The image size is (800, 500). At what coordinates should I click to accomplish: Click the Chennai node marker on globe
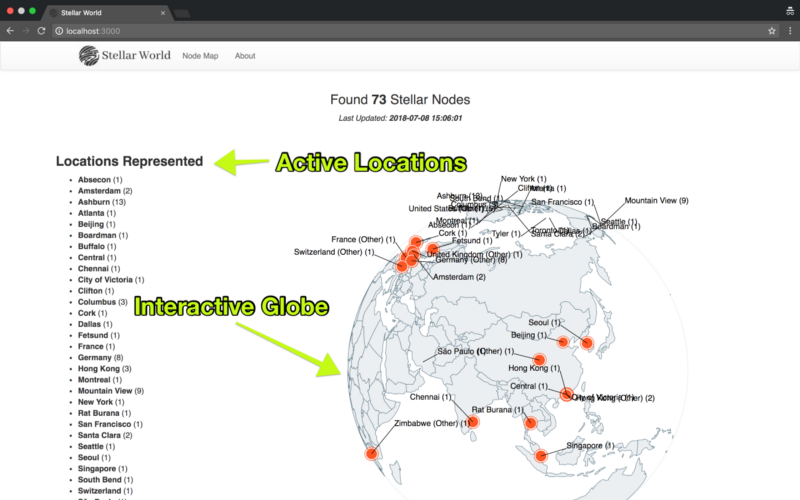coord(473,421)
